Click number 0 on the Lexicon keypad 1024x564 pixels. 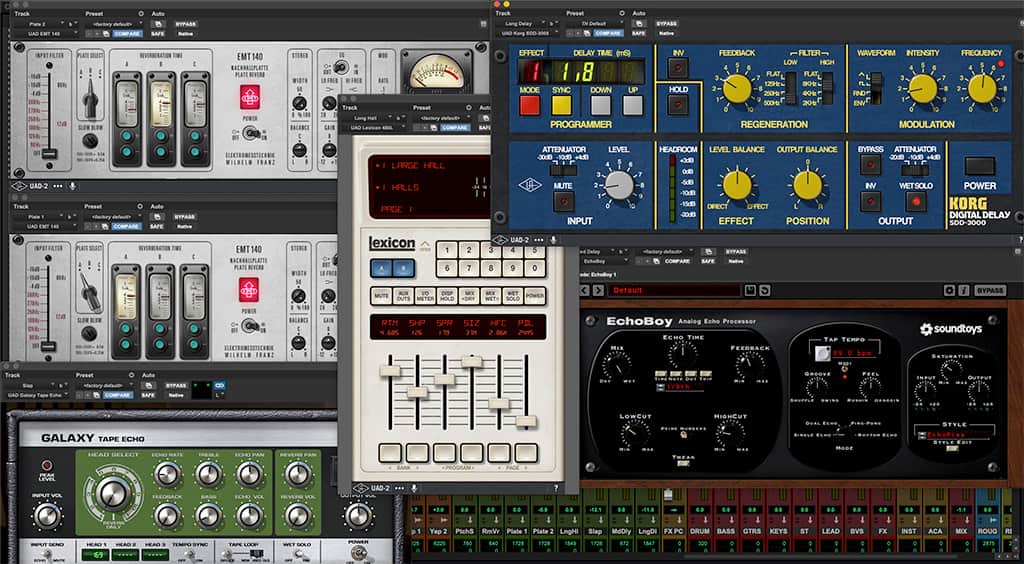[x=535, y=268]
